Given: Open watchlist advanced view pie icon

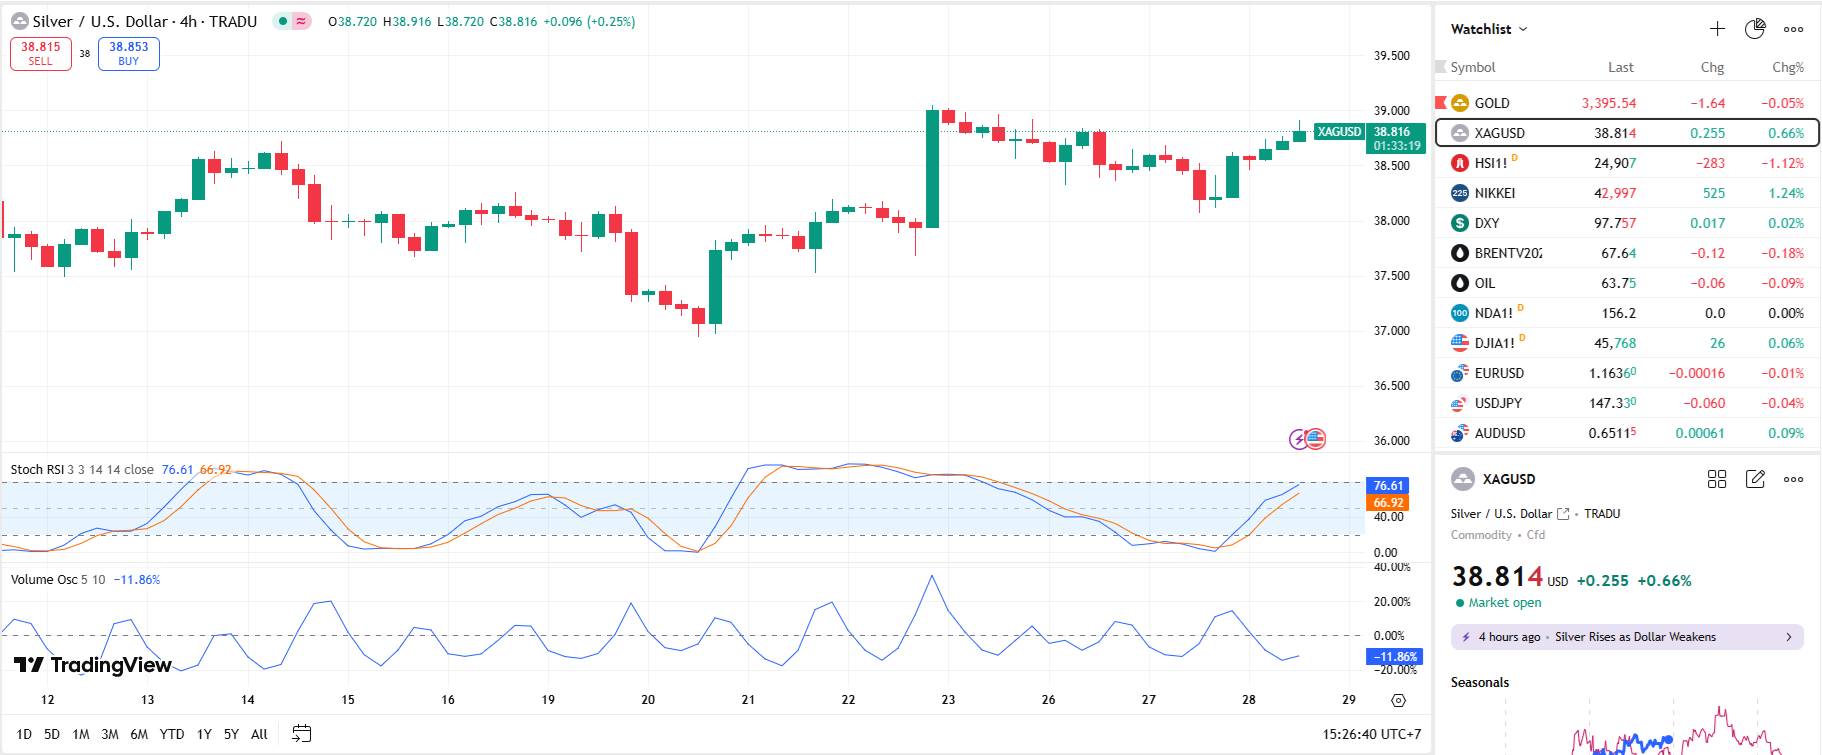Looking at the screenshot, I should (1755, 29).
